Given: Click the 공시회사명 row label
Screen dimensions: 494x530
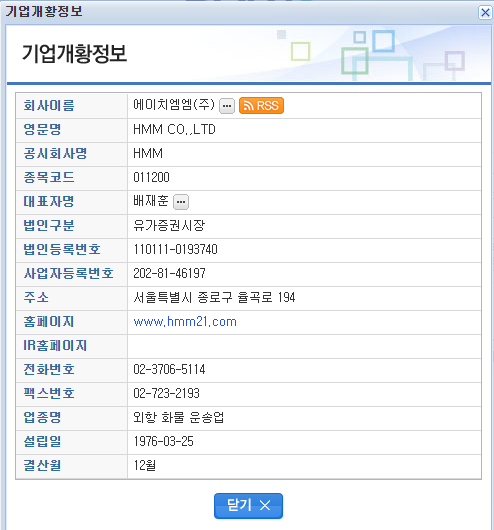Looking at the screenshot, I should pos(55,153).
